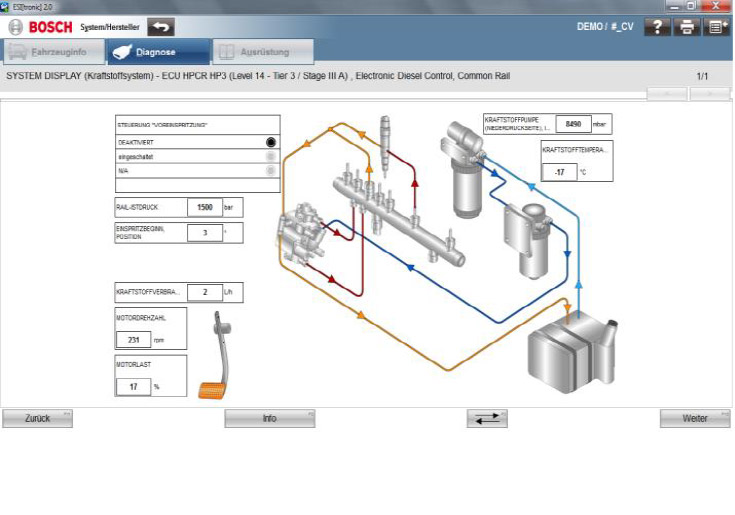Click the SYSTEM DISPLAY heading text
735x515 pixels.
click(258, 76)
